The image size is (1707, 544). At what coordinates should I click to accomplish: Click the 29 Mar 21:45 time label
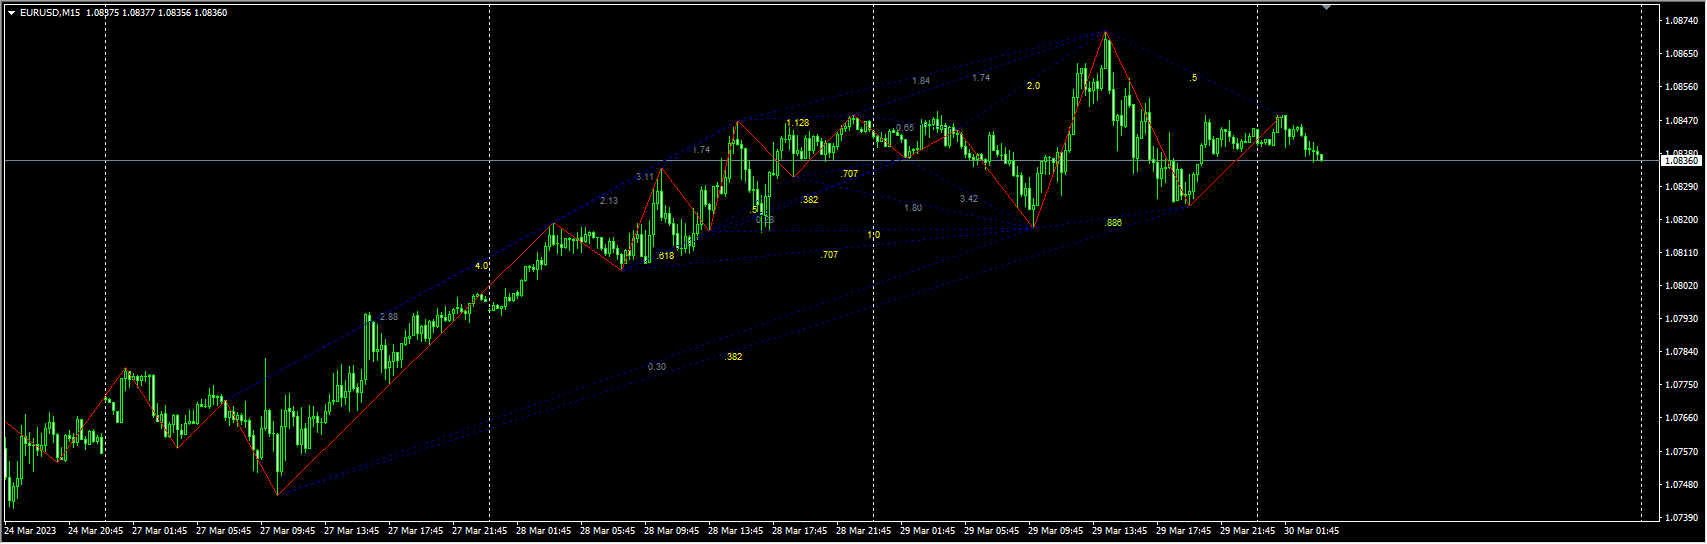tap(1248, 531)
